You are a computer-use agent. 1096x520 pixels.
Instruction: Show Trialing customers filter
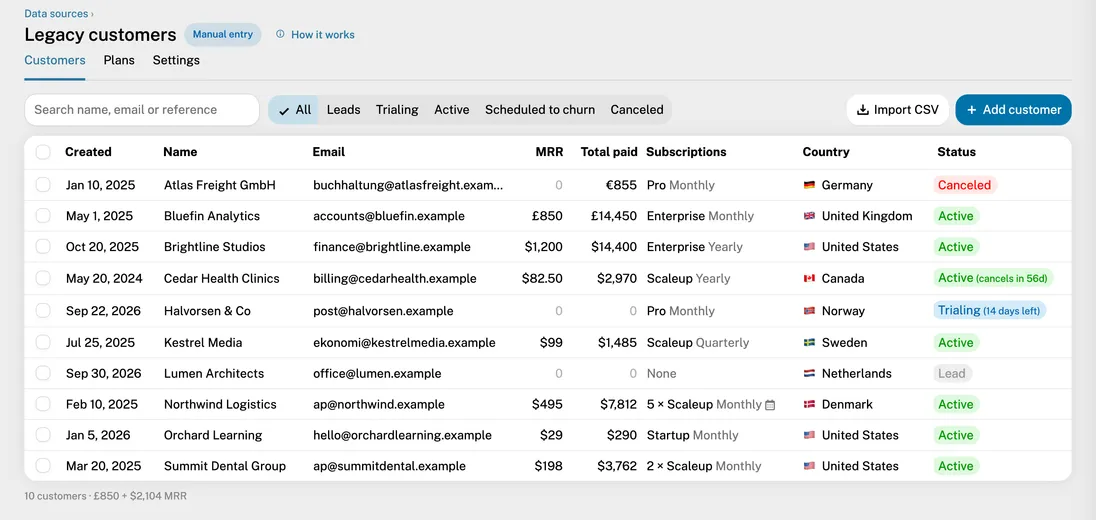click(x=397, y=110)
